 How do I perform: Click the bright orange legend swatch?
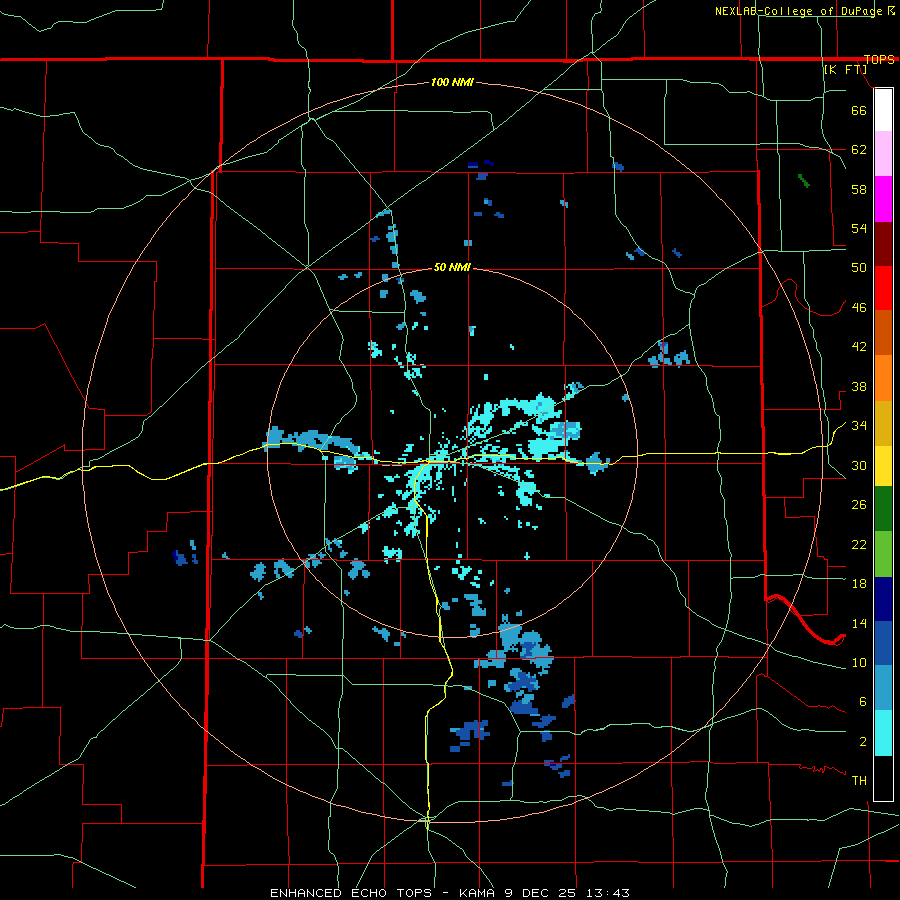coord(883,377)
